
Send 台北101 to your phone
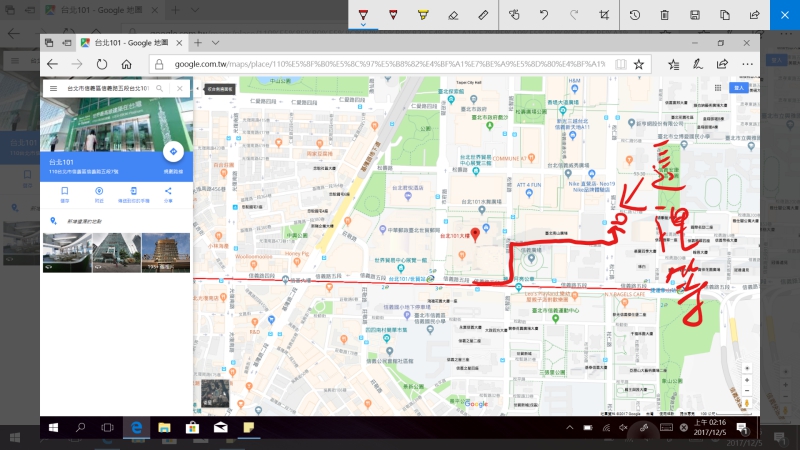tap(134, 194)
